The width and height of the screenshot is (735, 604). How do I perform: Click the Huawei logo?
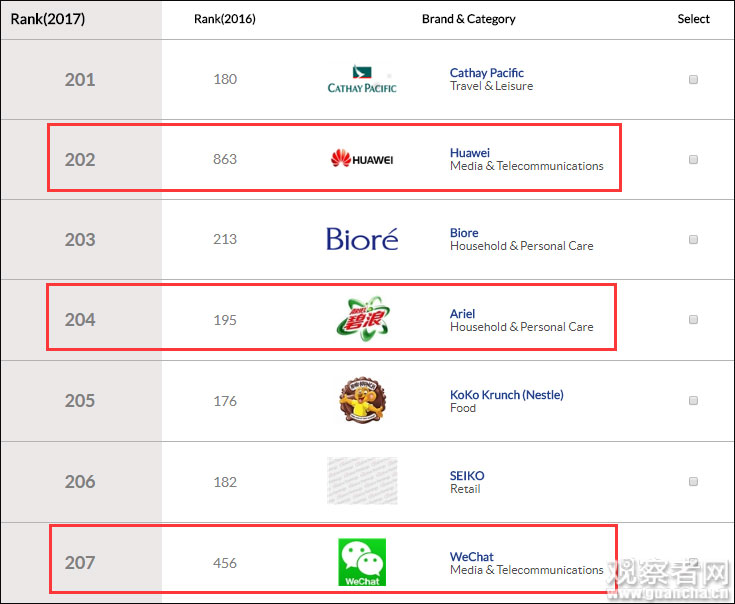point(362,159)
